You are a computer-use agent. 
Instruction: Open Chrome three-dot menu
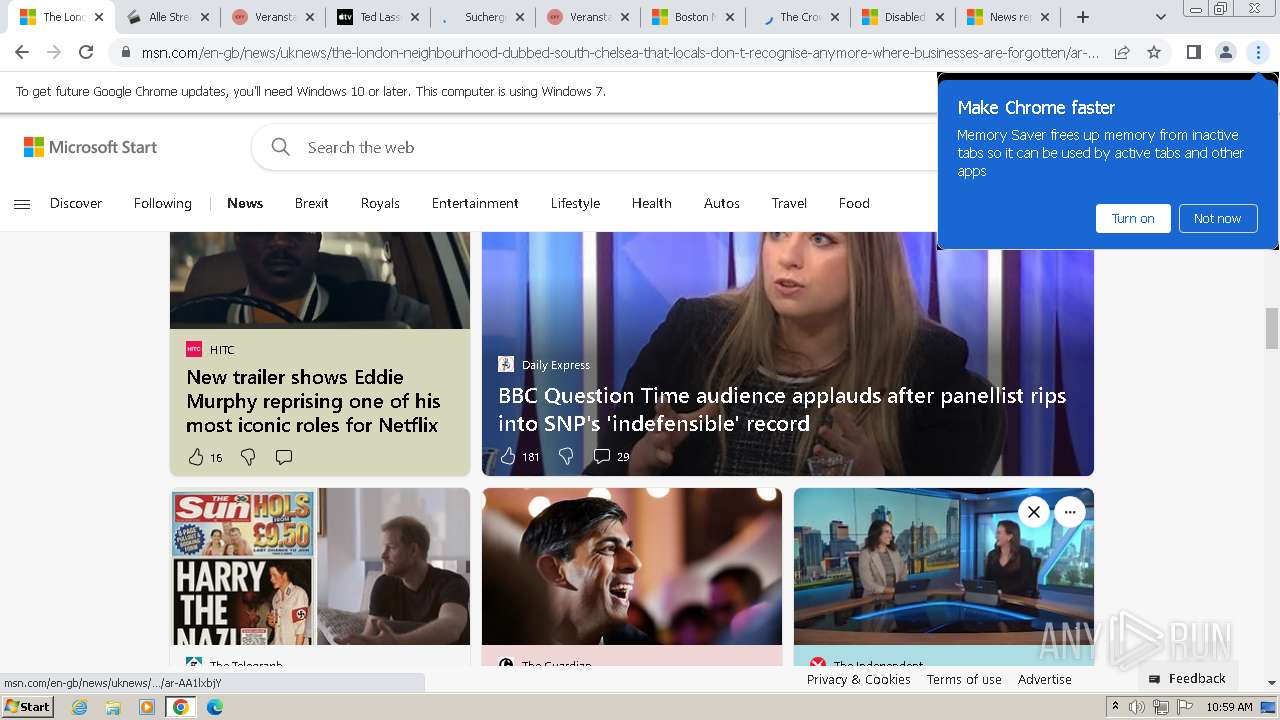tap(1258, 52)
